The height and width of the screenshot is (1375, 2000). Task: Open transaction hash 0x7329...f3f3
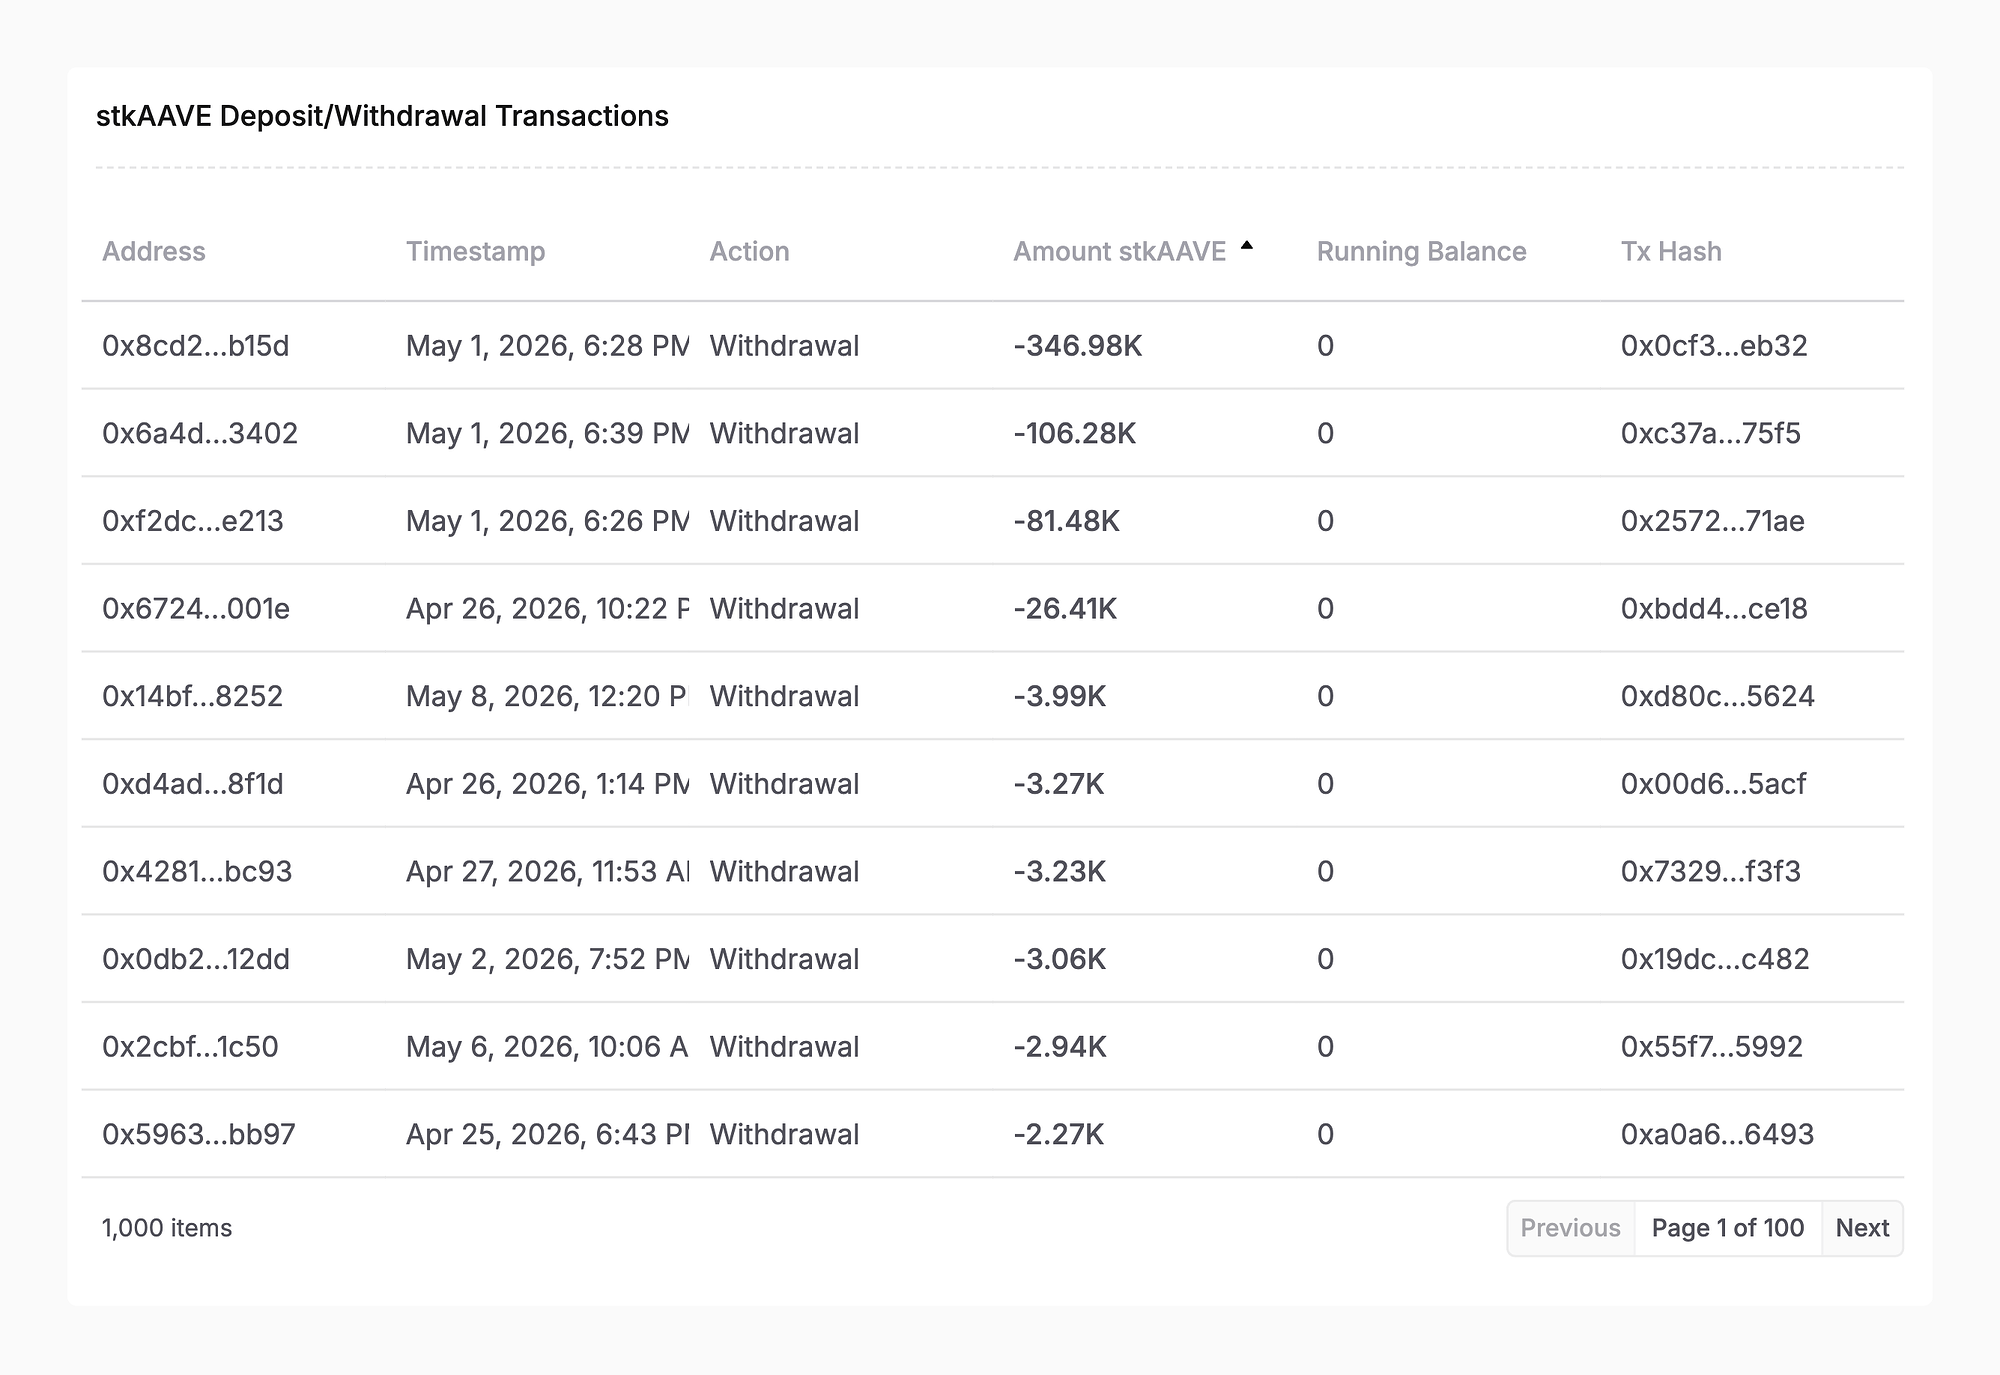click(1711, 872)
